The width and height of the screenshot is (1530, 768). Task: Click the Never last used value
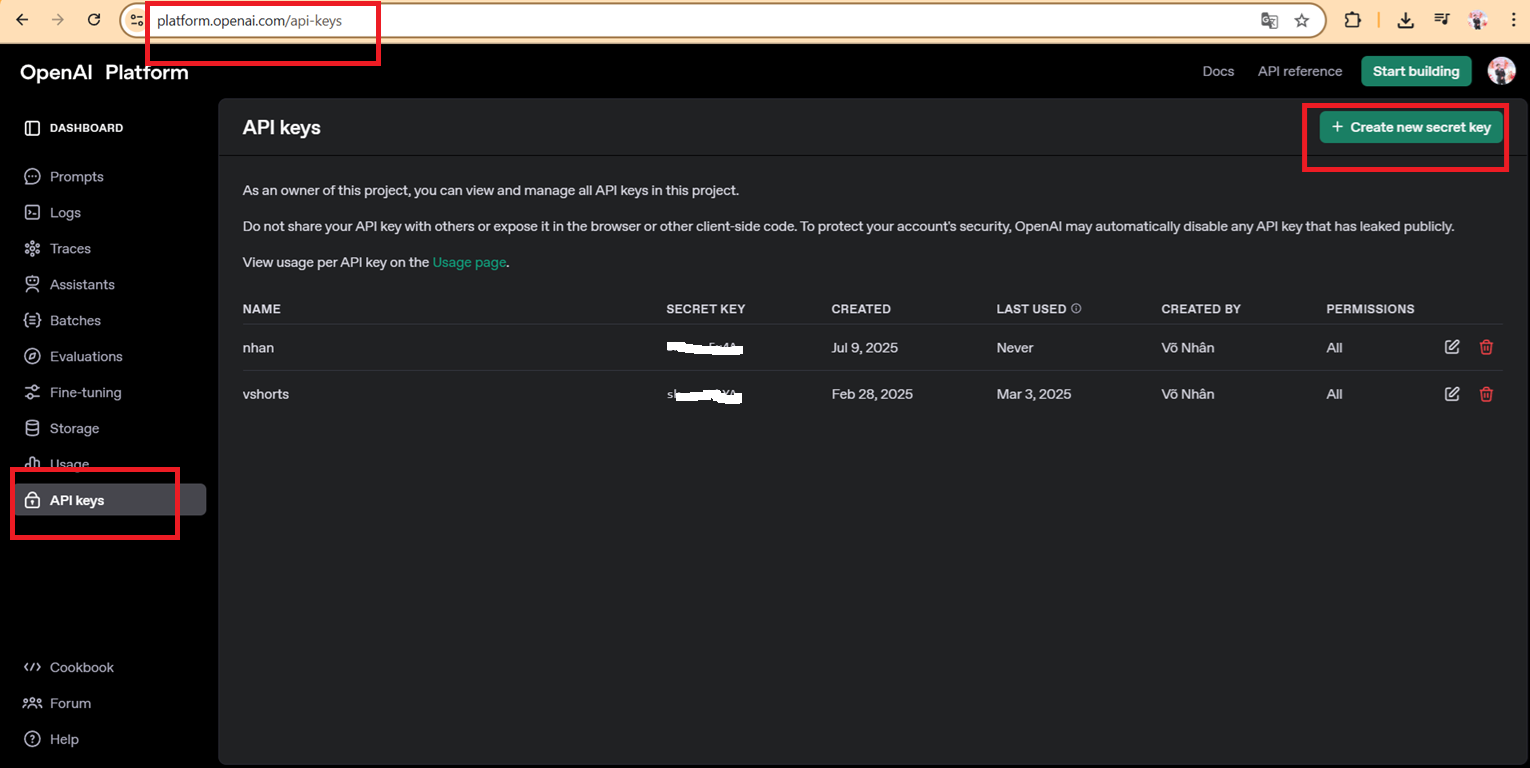(x=1015, y=348)
